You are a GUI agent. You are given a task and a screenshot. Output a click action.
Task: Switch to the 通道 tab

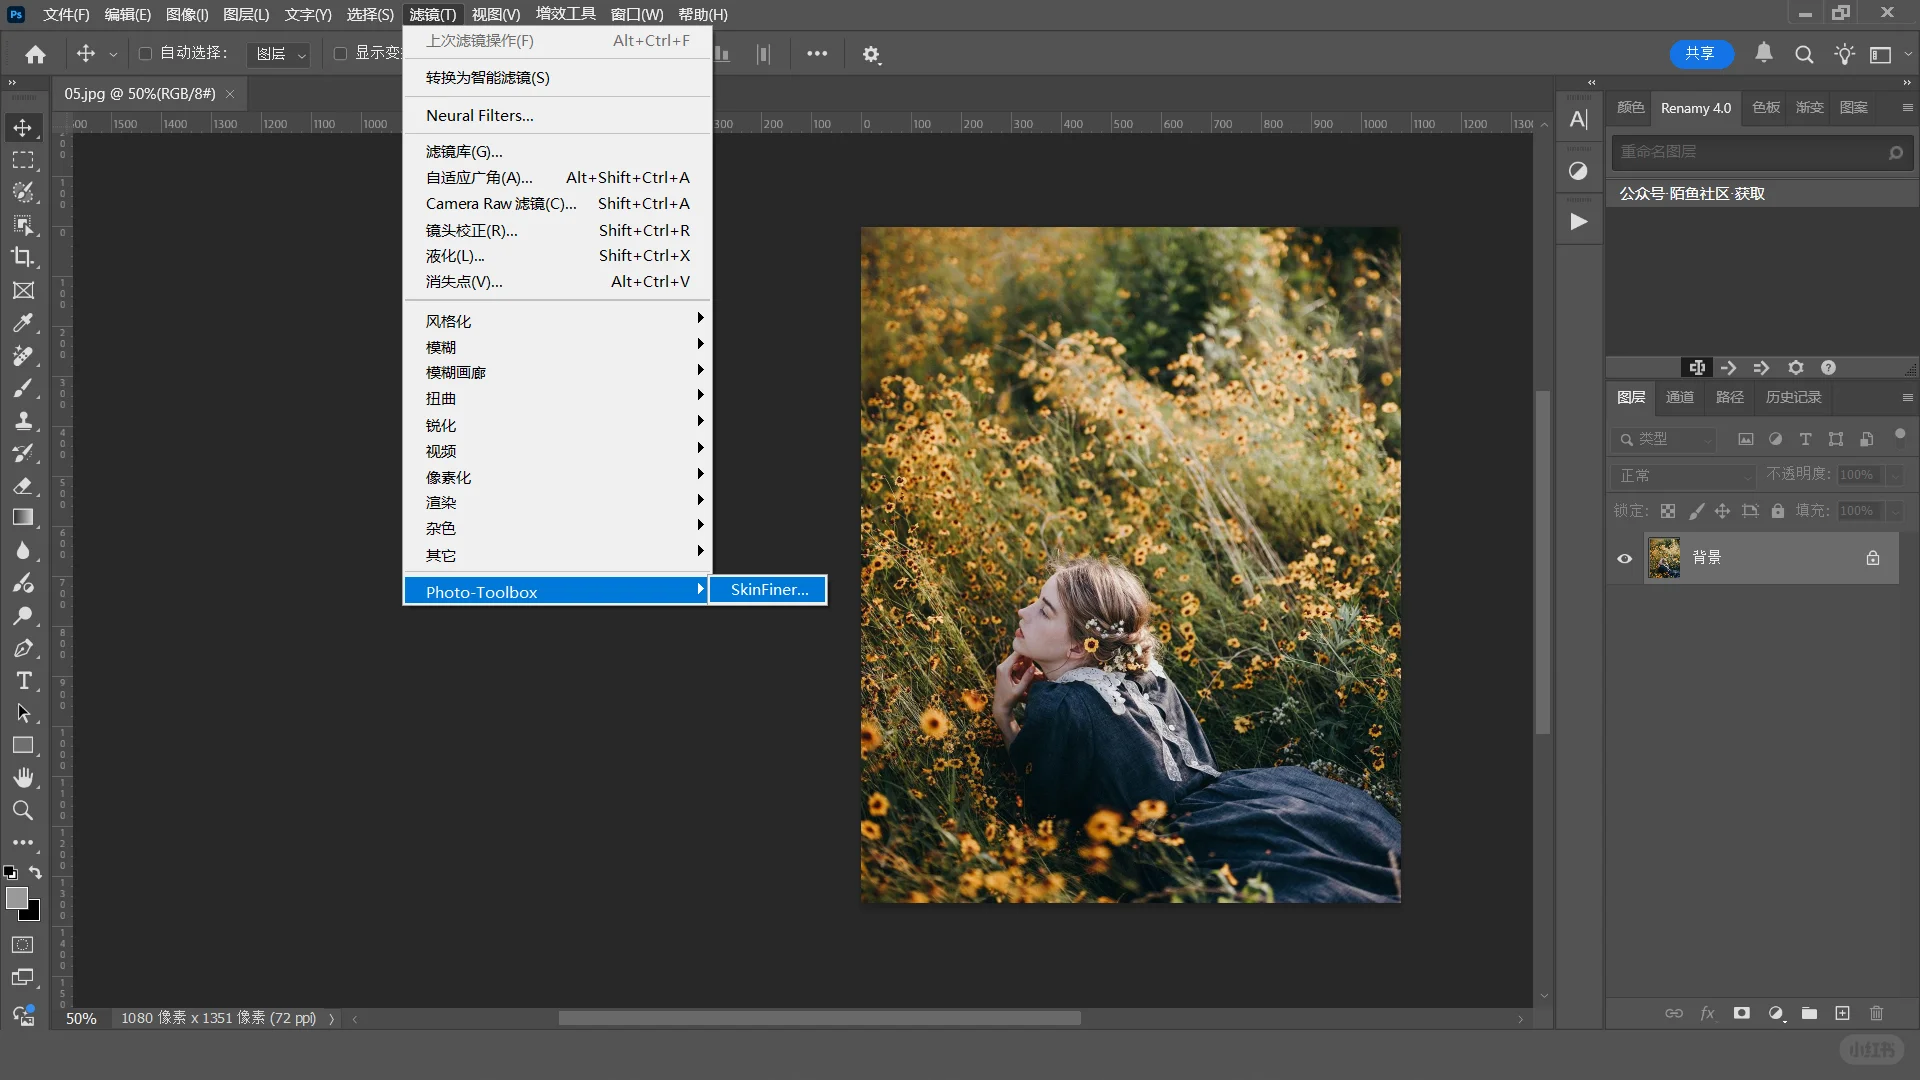click(x=1679, y=397)
